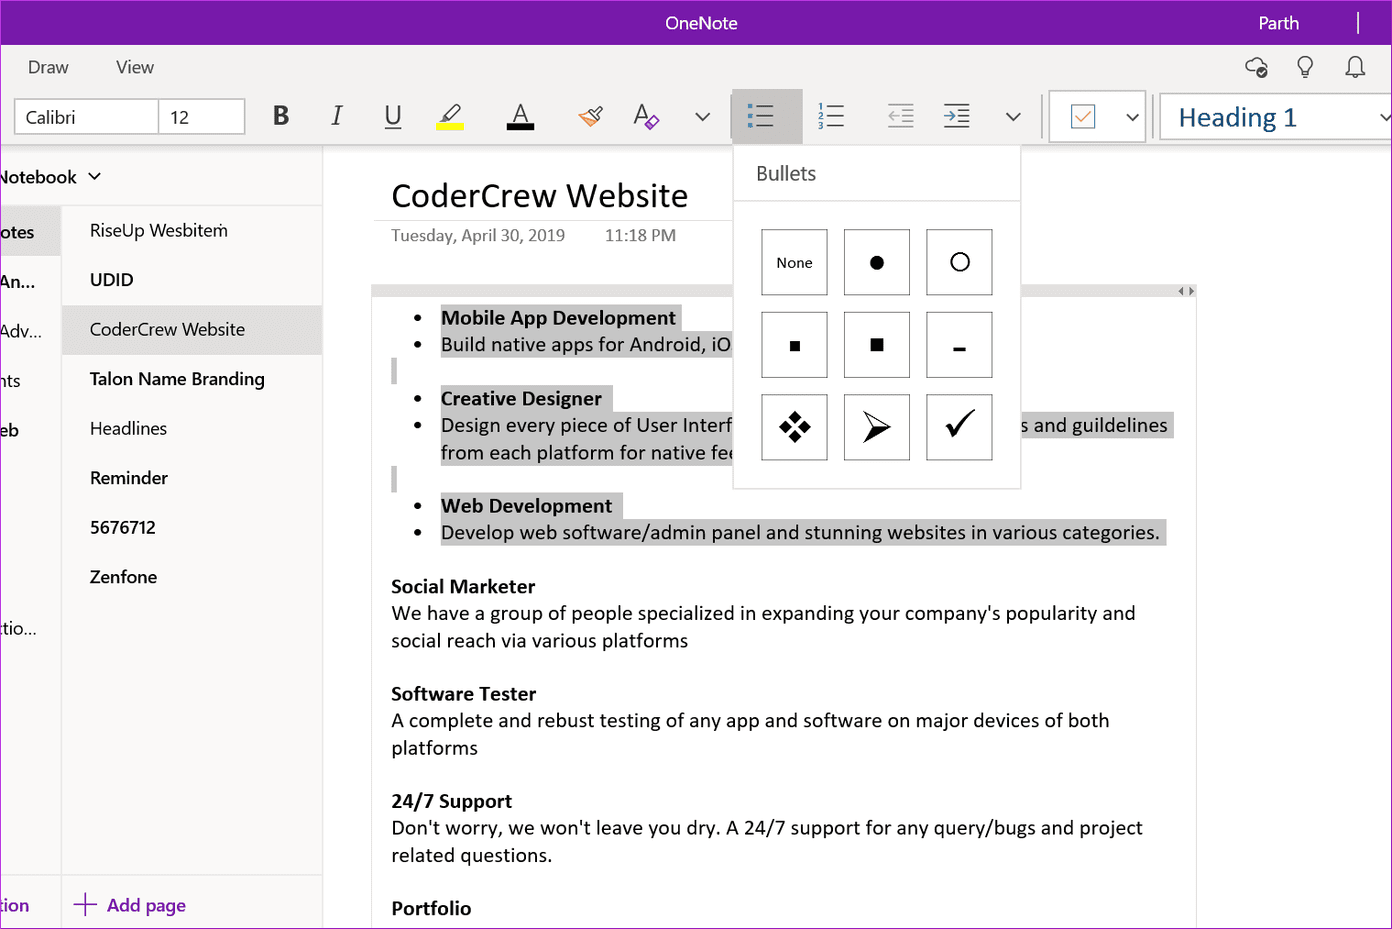Open the 5676712 page

[x=192, y=528]
